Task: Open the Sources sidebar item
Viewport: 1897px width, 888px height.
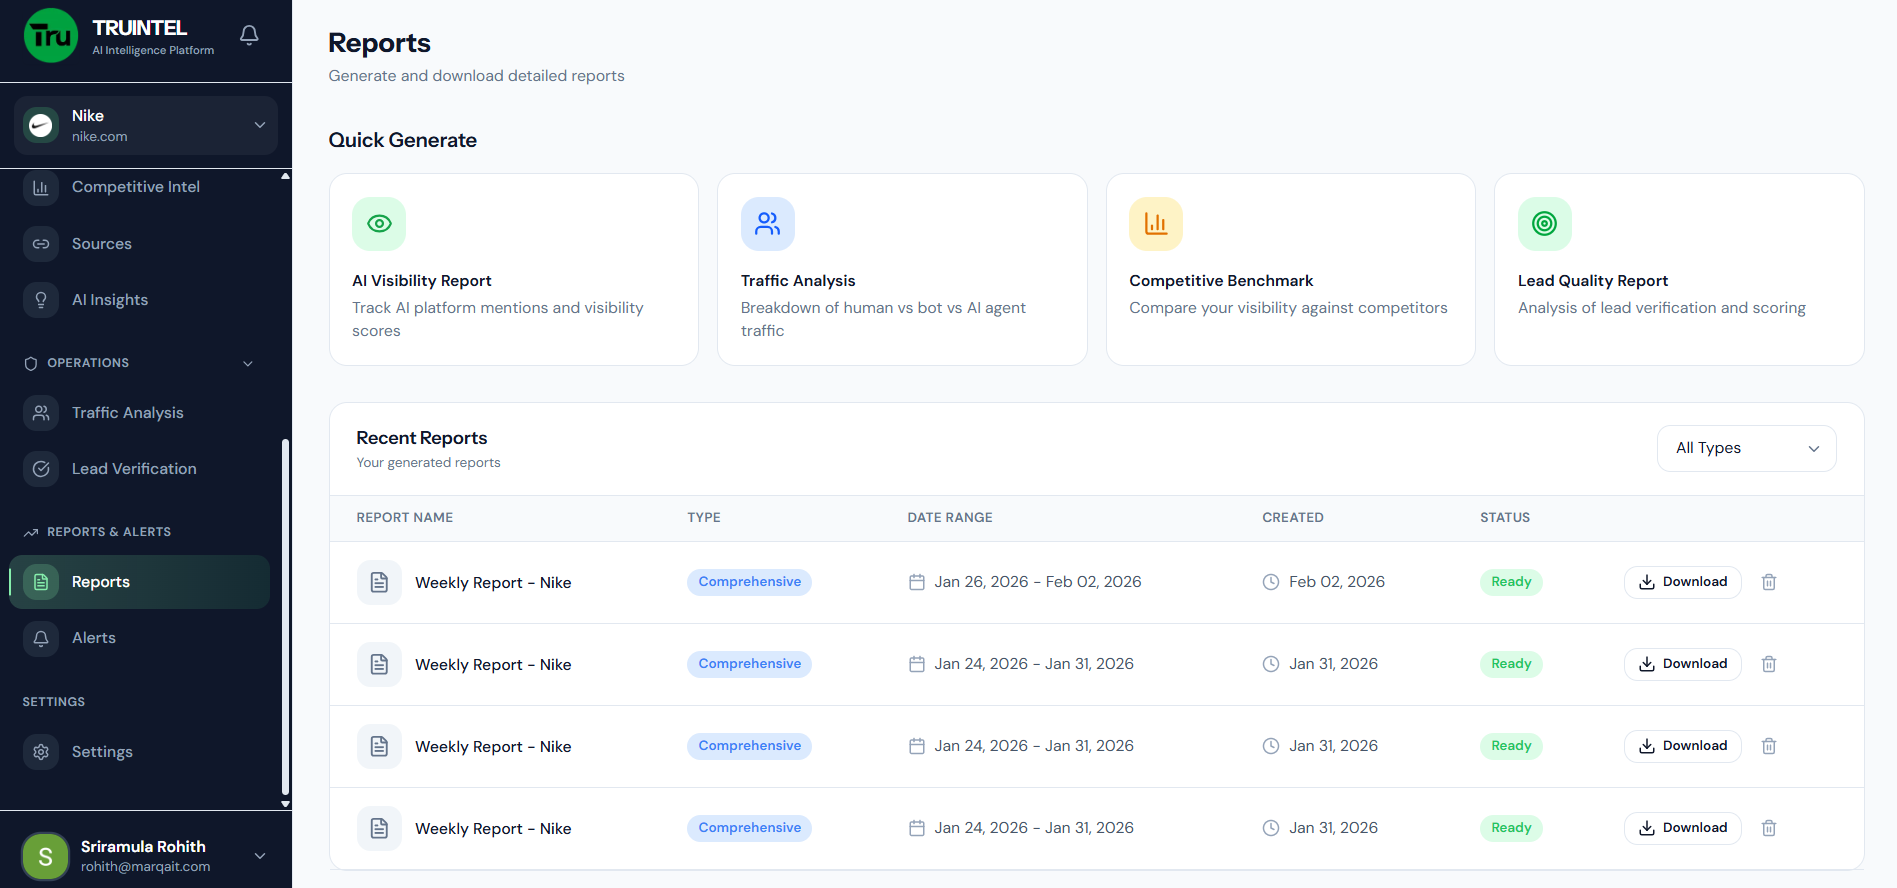Action: [101, 244]
